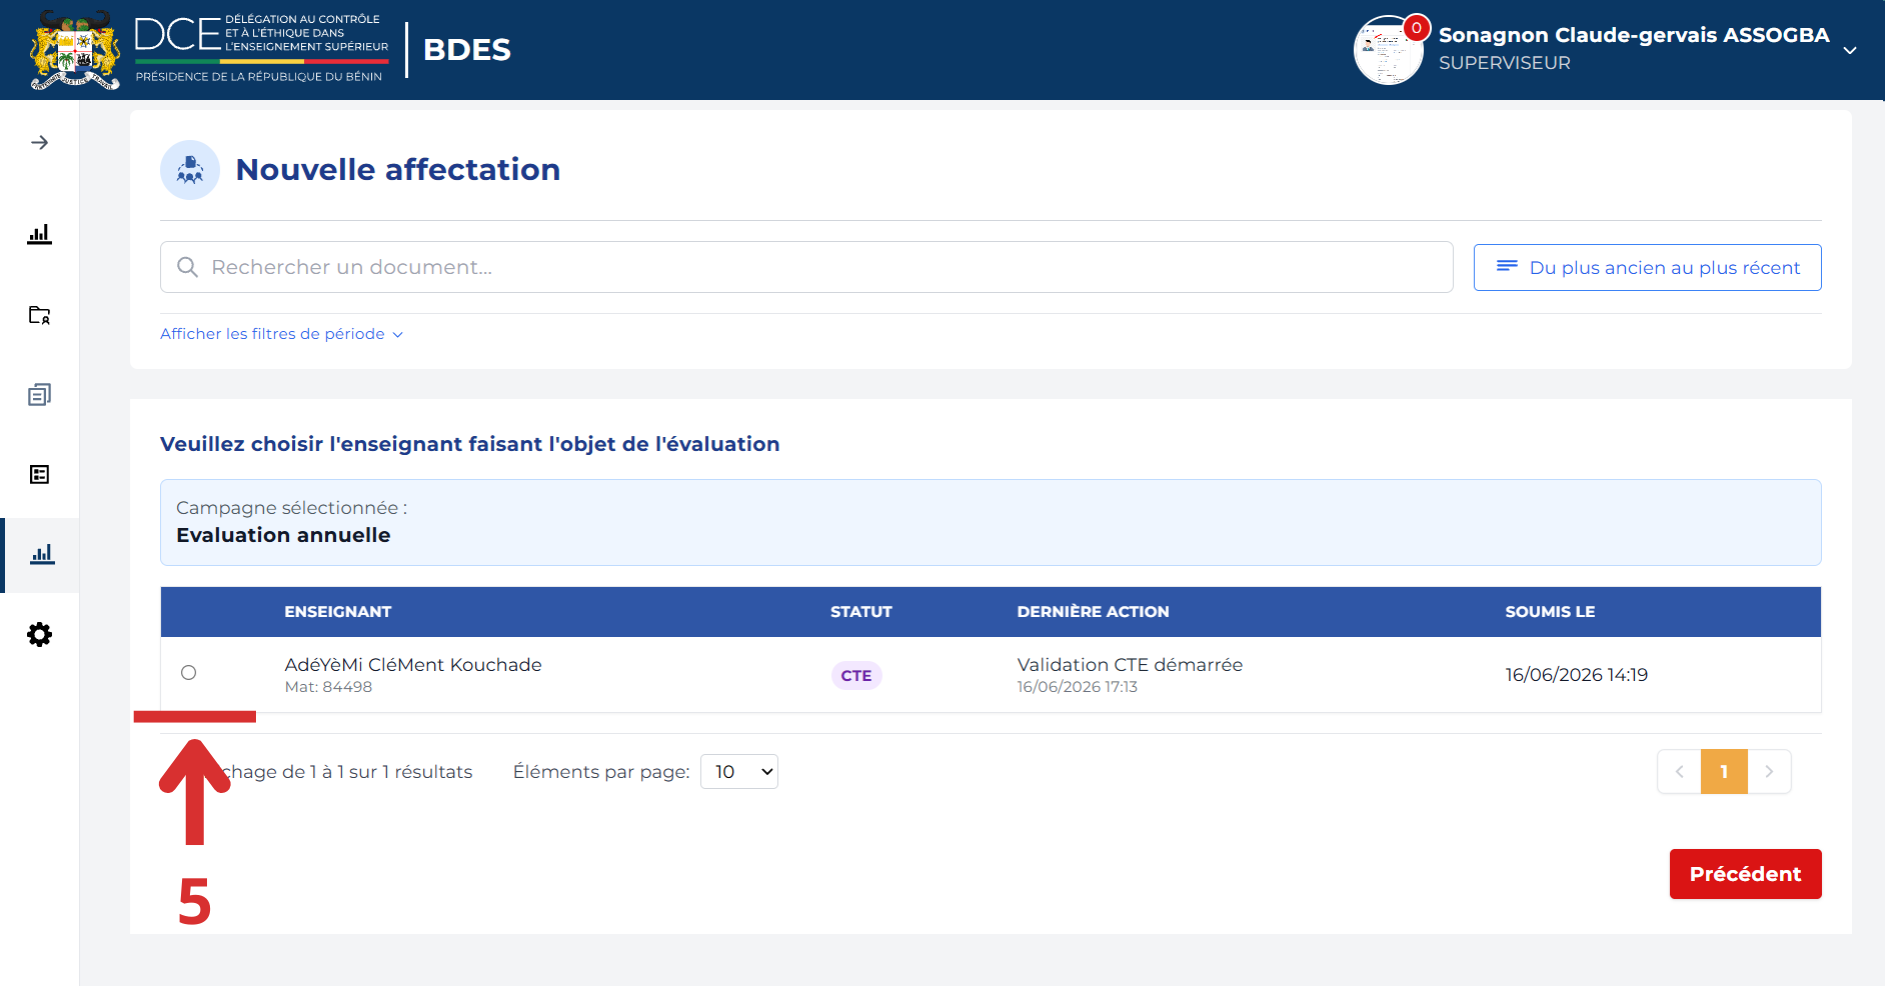Select the teacher AdéYèMi CléMent Kouchade radio button
1885x986 pixels.
[189, 673]
